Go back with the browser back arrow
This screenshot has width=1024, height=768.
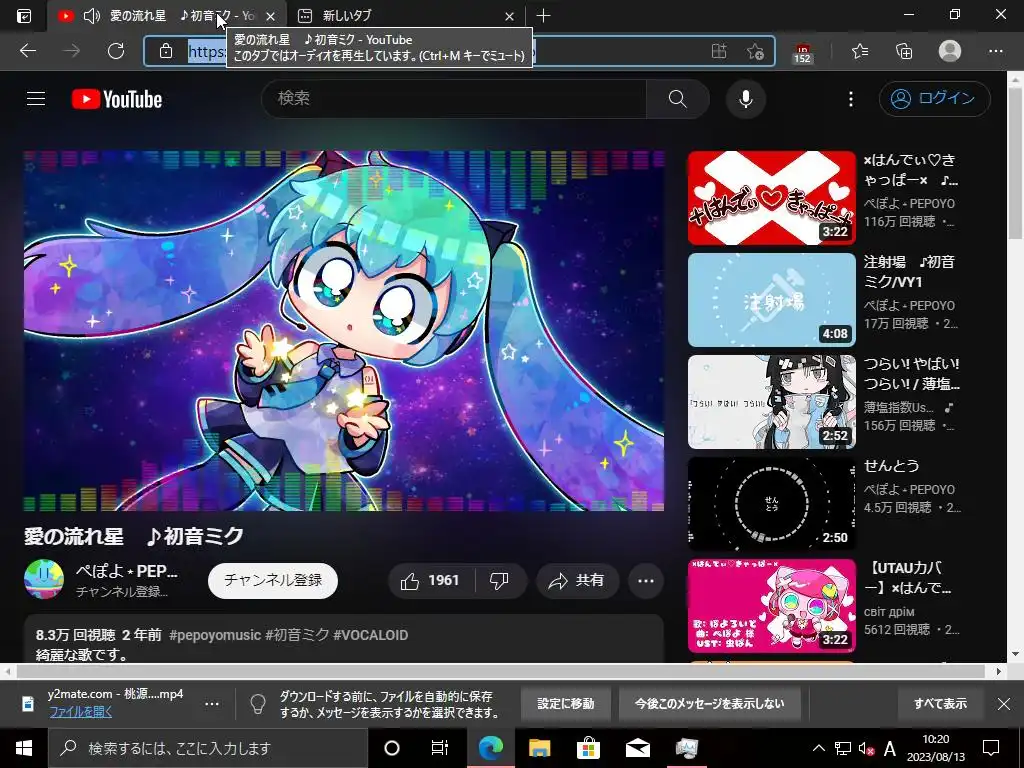tap(28, 51)
